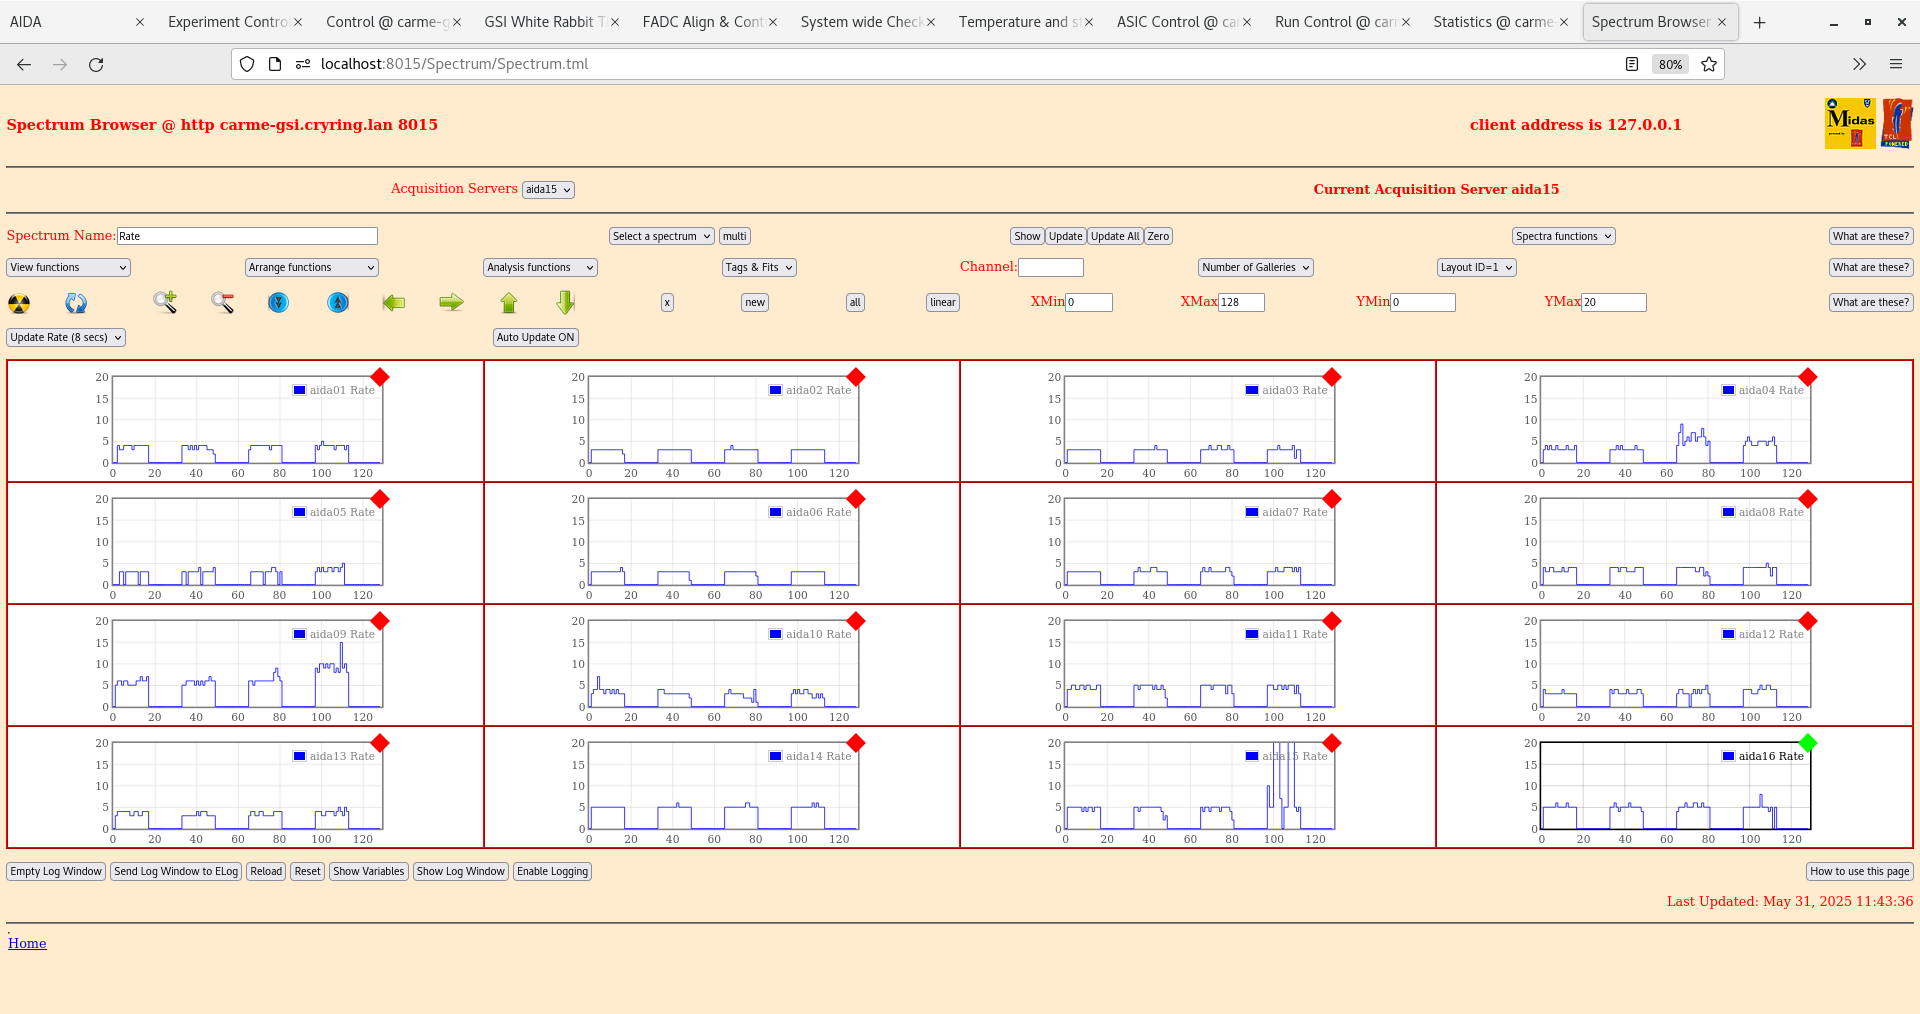Image resolution: width=1920 pixels, height=1014 pixels.
Task: Toggle the Auto Update ON button
Action: 535,337
